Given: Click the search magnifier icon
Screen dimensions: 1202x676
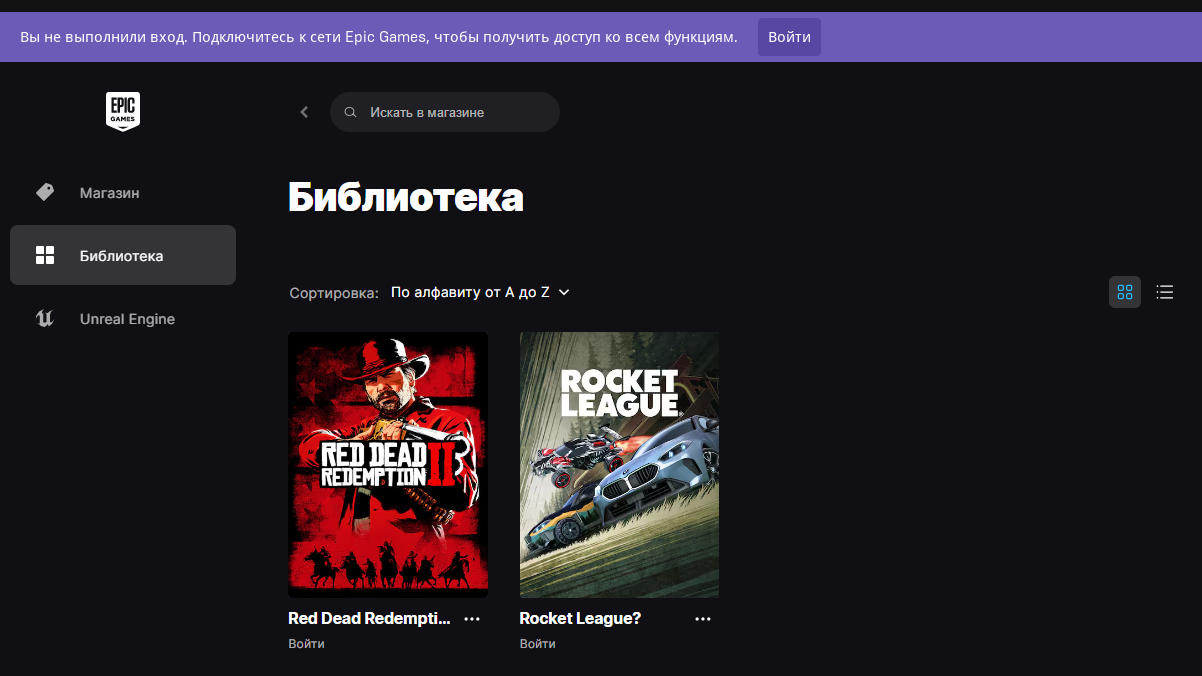Looking at the screenshot, I should tap(350, 112).
